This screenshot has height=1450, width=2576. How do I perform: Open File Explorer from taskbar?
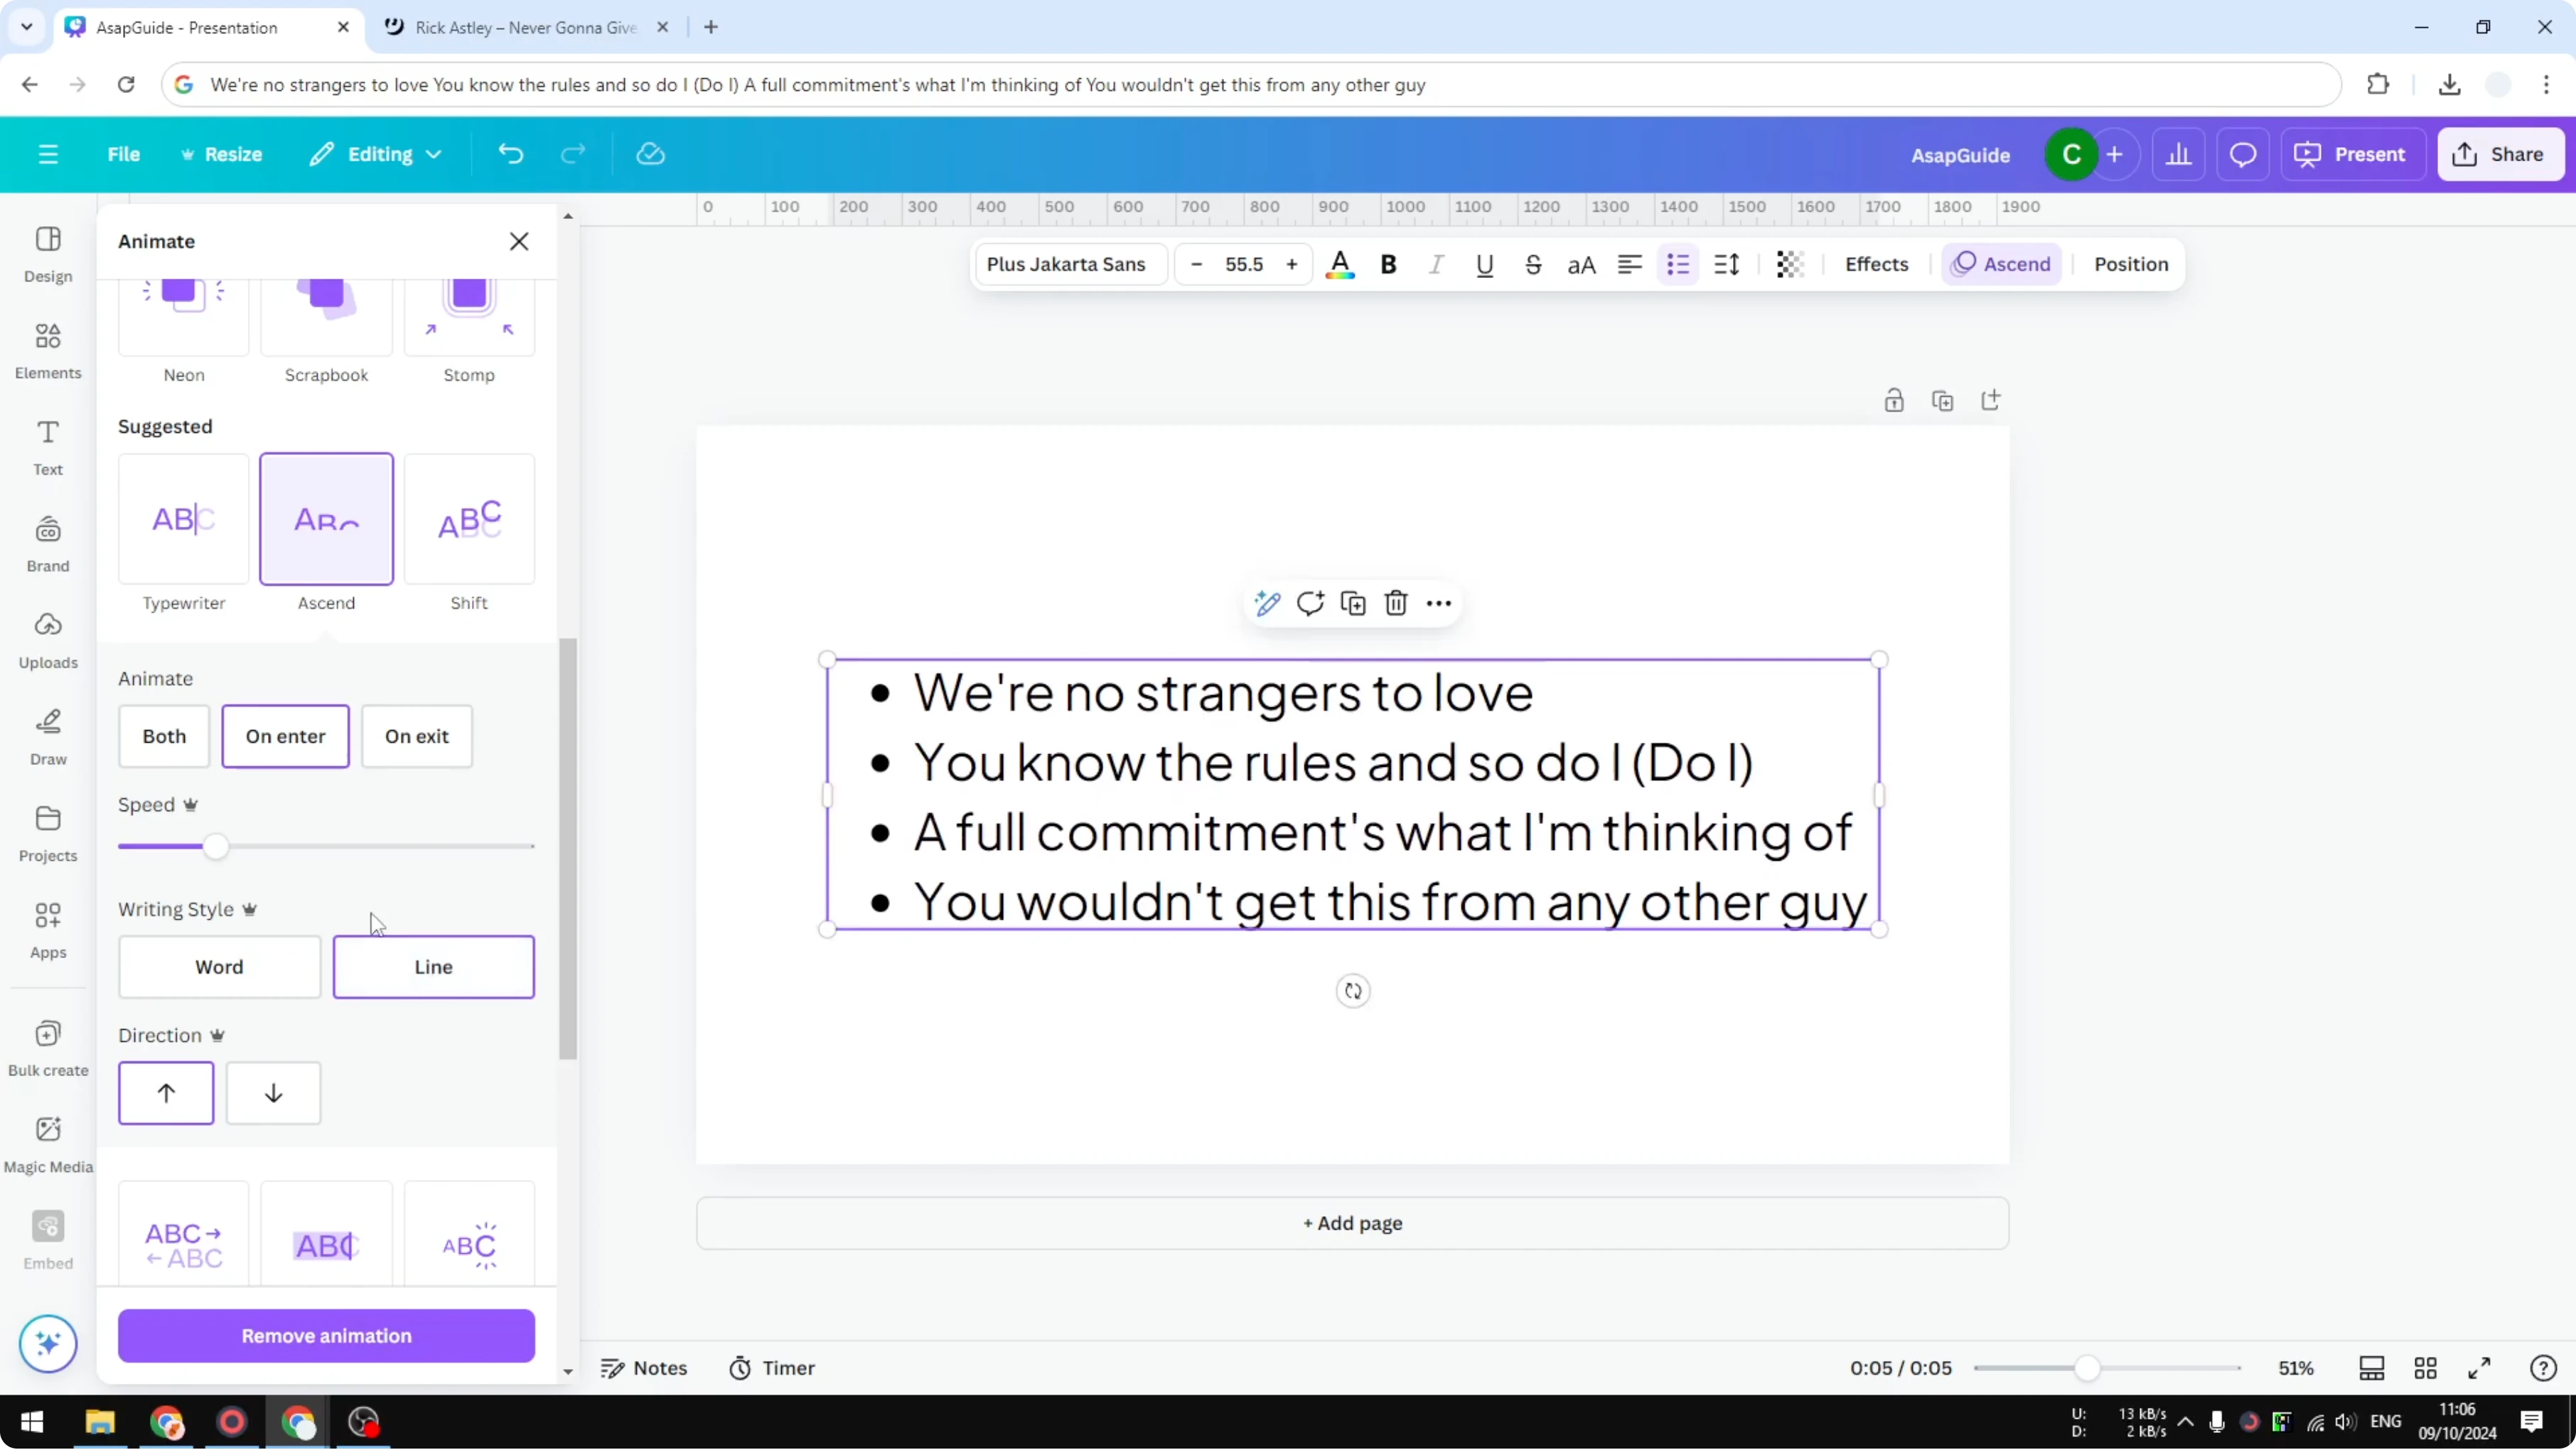tap(100, 1423)
